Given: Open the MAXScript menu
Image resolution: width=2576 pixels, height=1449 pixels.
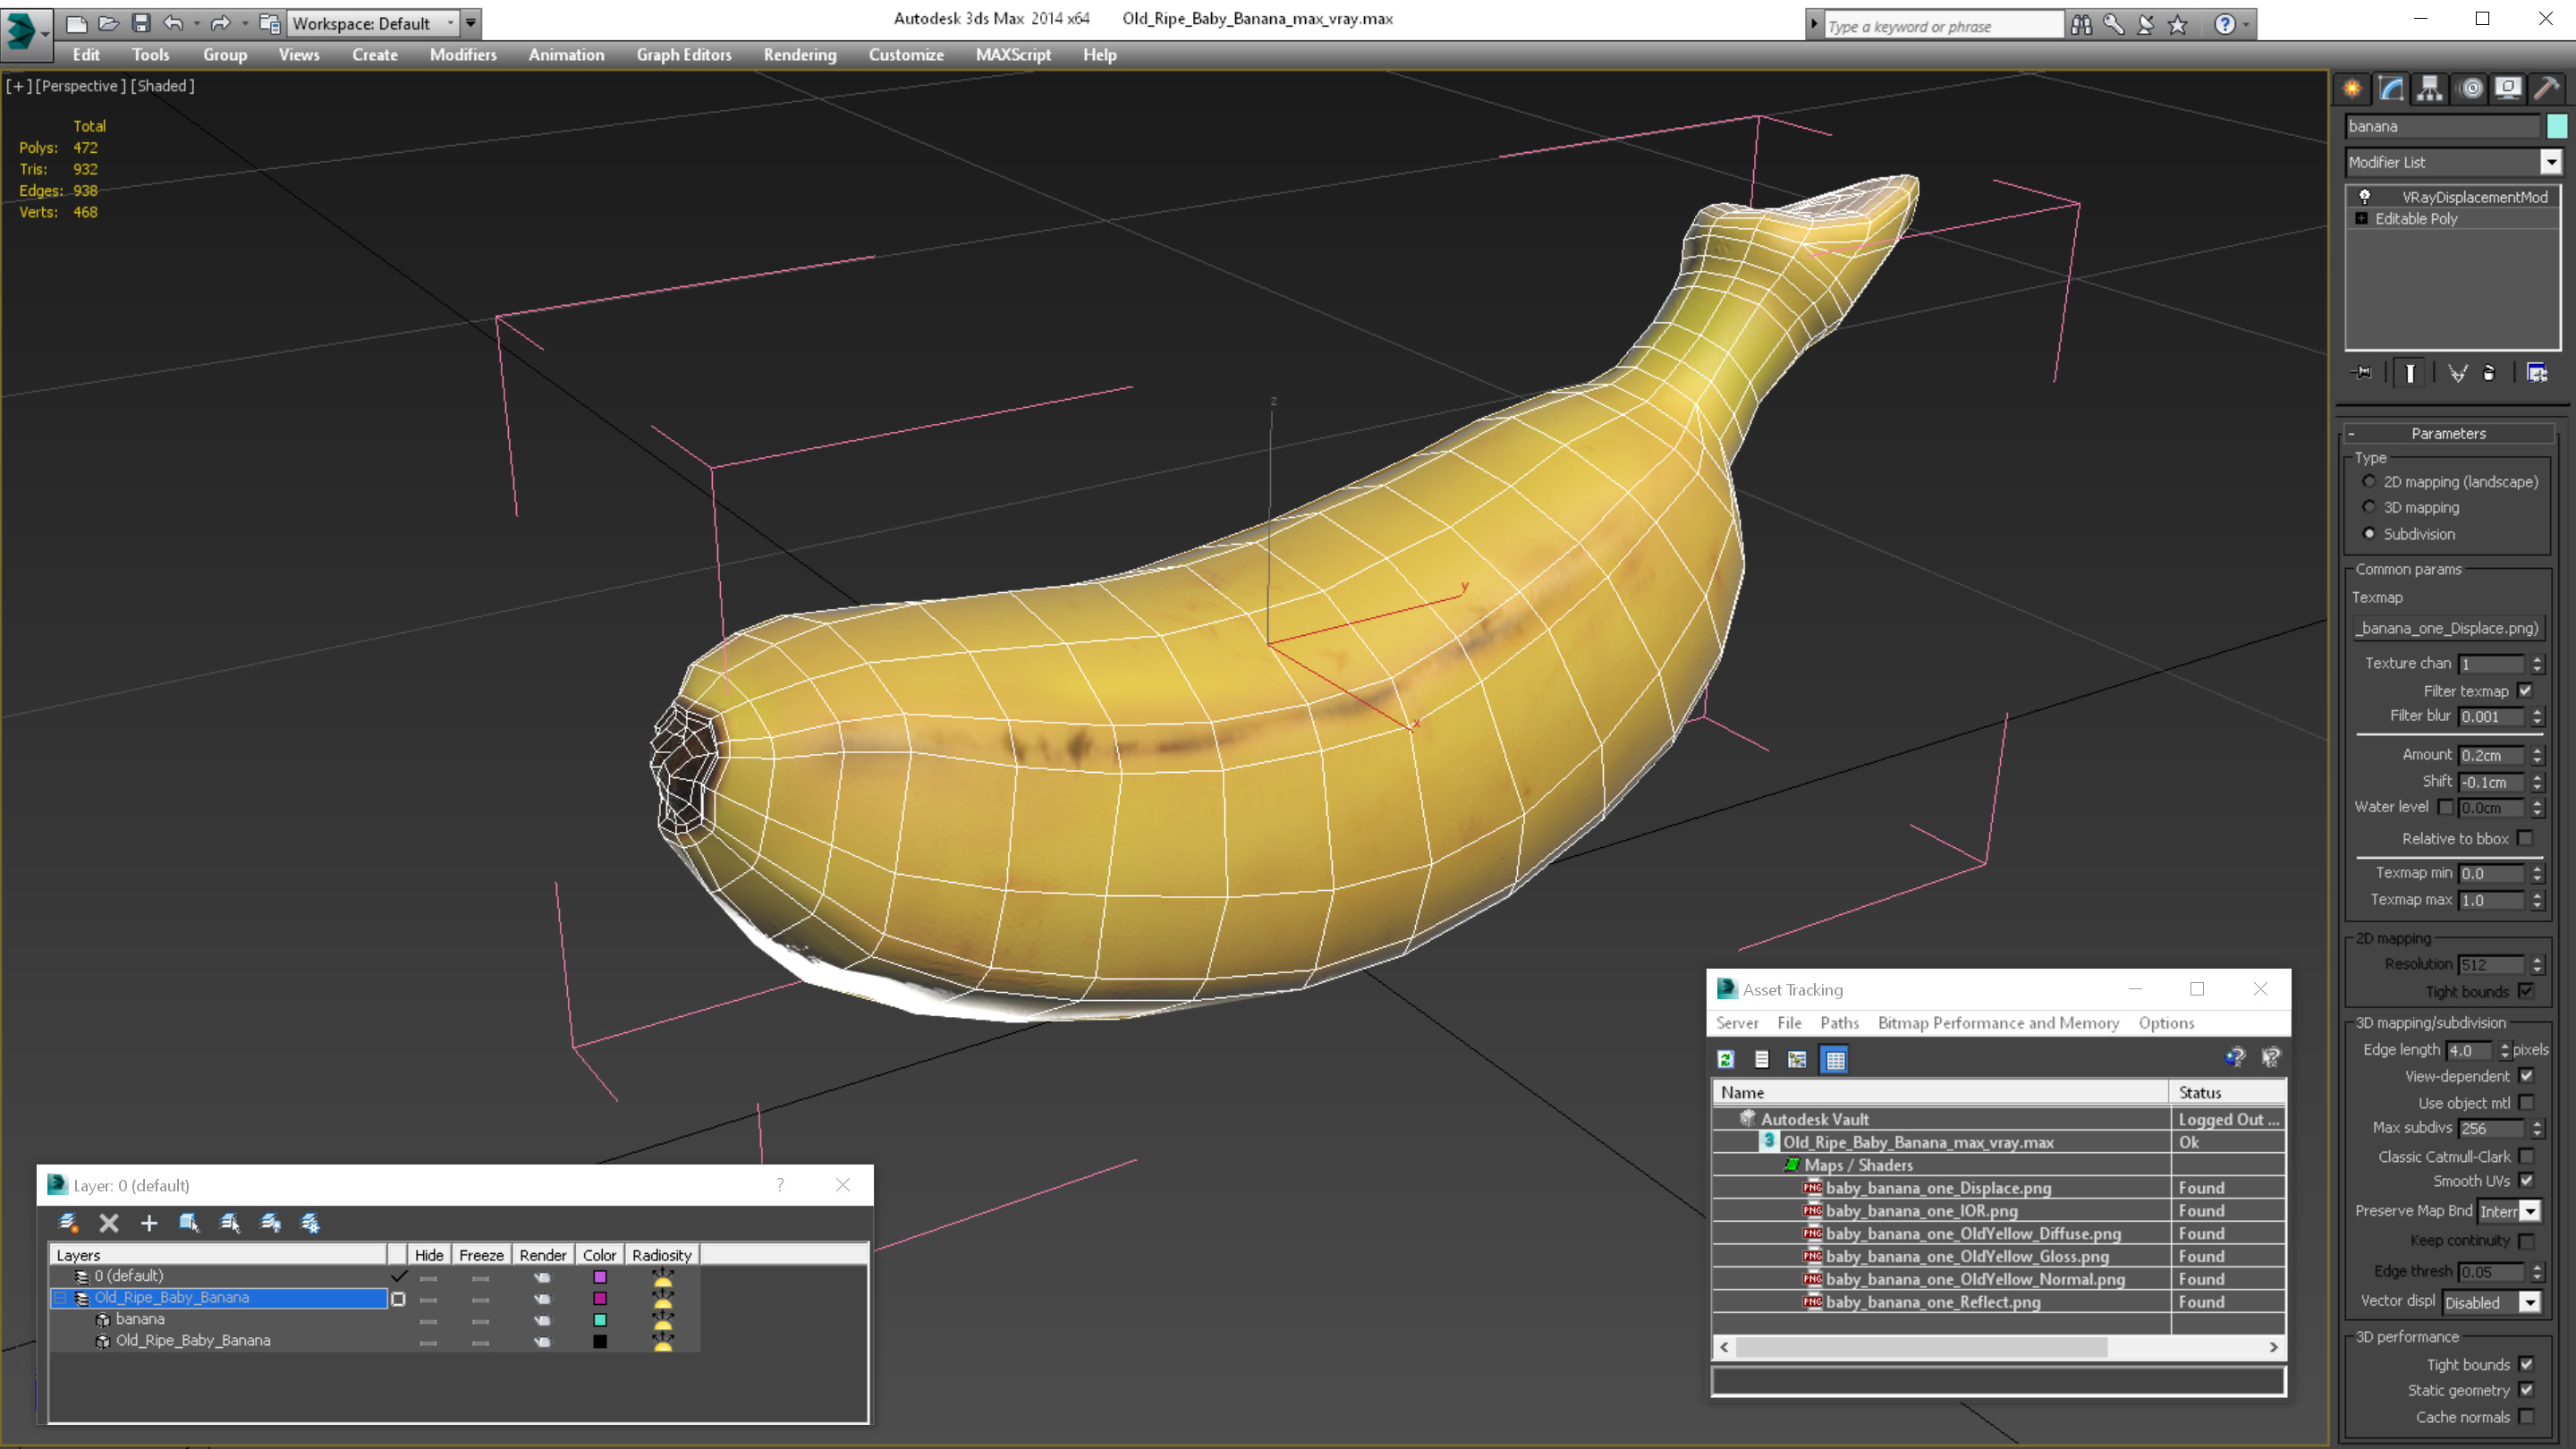Looking at the screenshot, I should (1013, 55).
